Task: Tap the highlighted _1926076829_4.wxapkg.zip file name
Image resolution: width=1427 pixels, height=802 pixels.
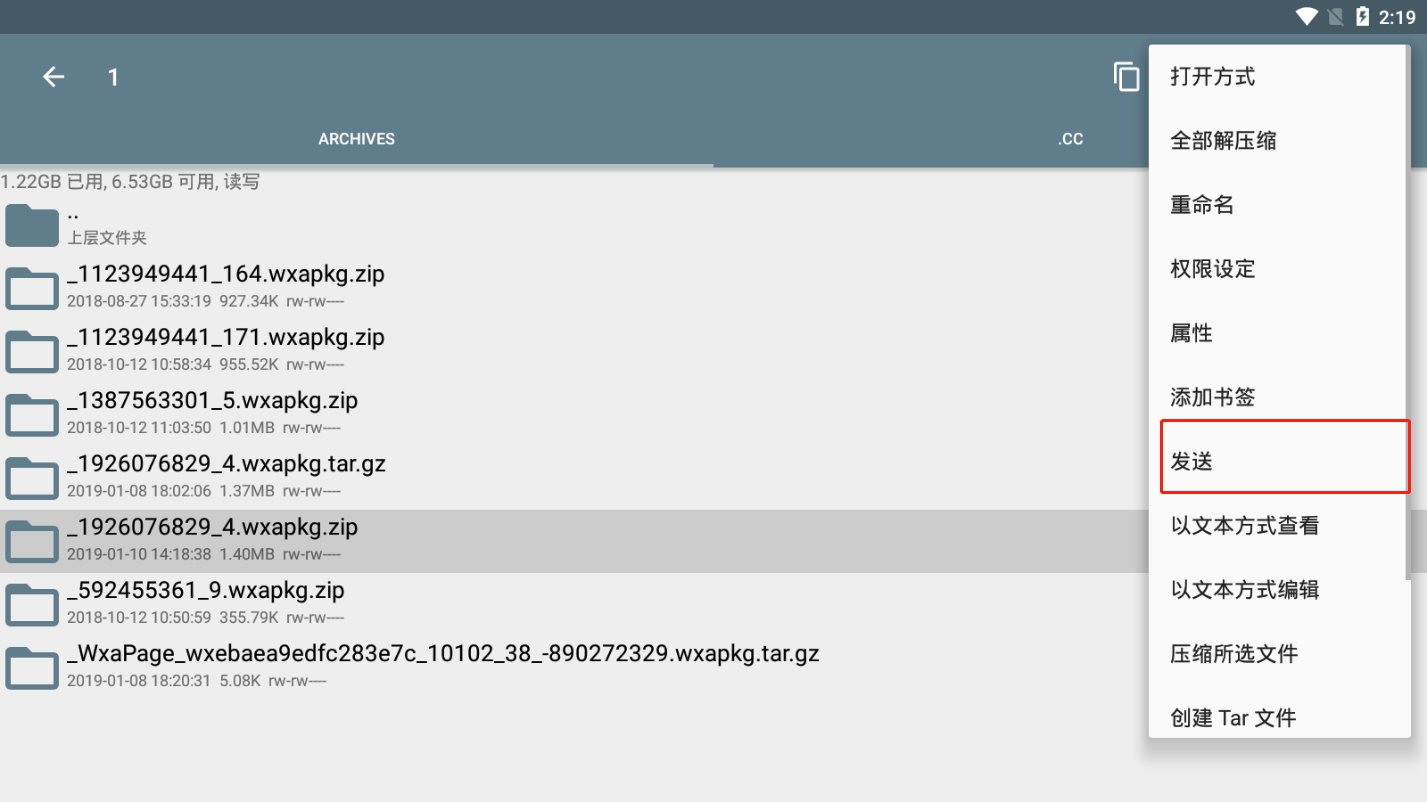Action: point(213,527)
